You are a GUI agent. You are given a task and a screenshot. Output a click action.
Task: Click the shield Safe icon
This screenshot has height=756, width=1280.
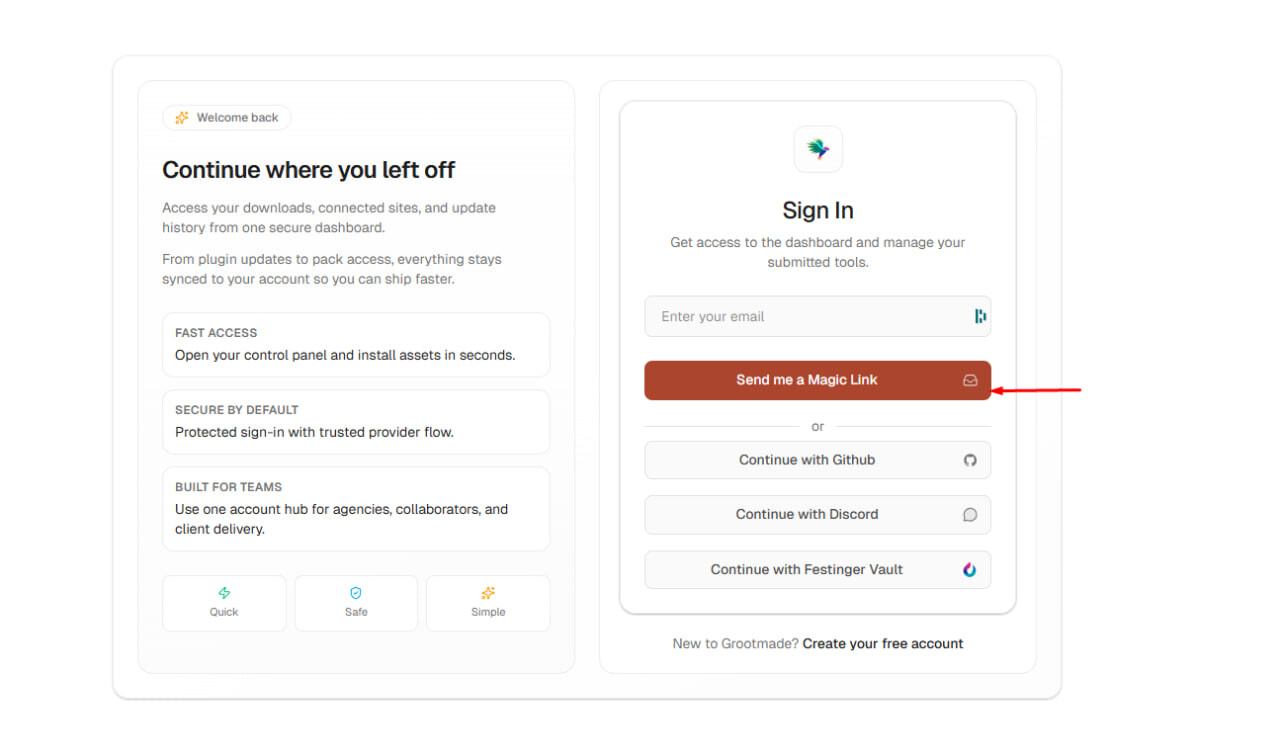point(356,593)
